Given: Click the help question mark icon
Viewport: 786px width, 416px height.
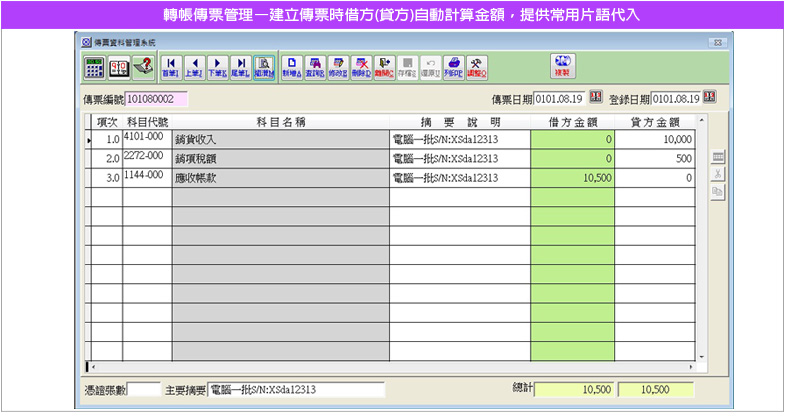Looking at the screenshot, I should (142, 68).
